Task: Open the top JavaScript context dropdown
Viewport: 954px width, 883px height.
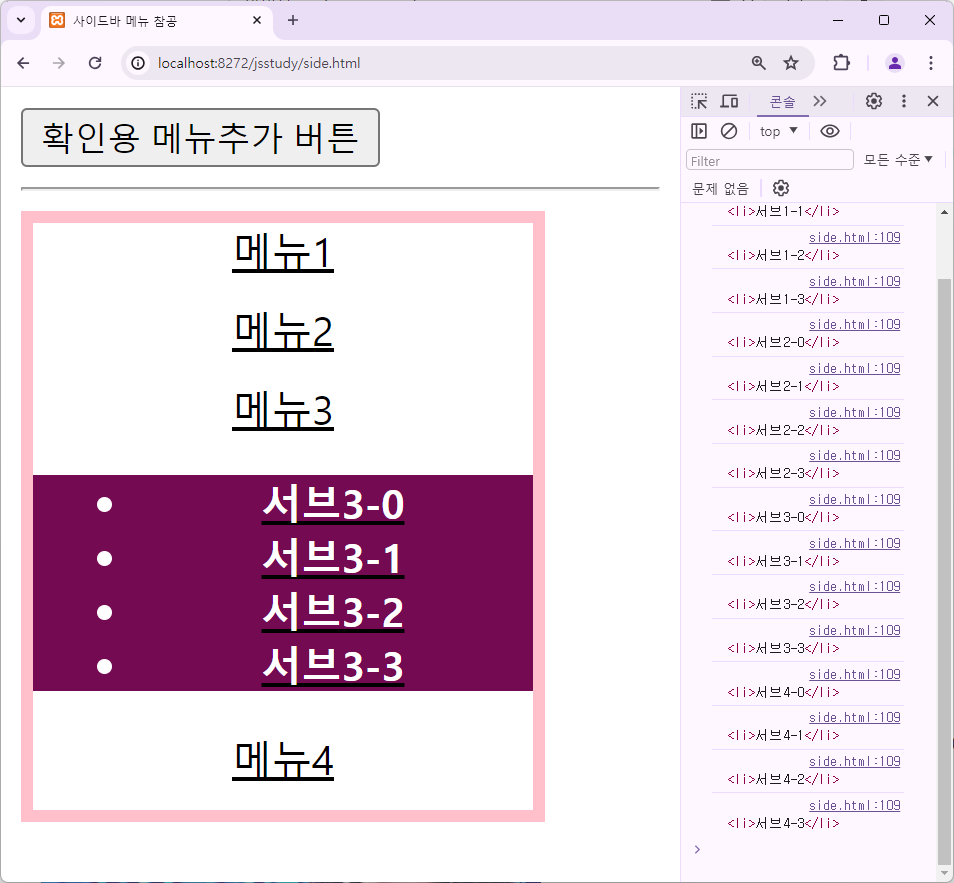Action: pyautogui.click(x=779, y=131)
